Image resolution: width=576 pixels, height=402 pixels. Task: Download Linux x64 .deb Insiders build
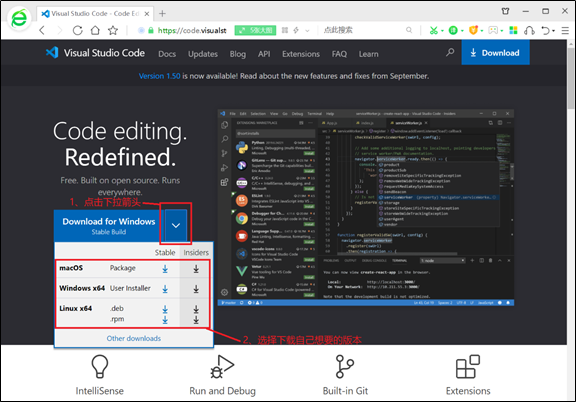point(196,309)
